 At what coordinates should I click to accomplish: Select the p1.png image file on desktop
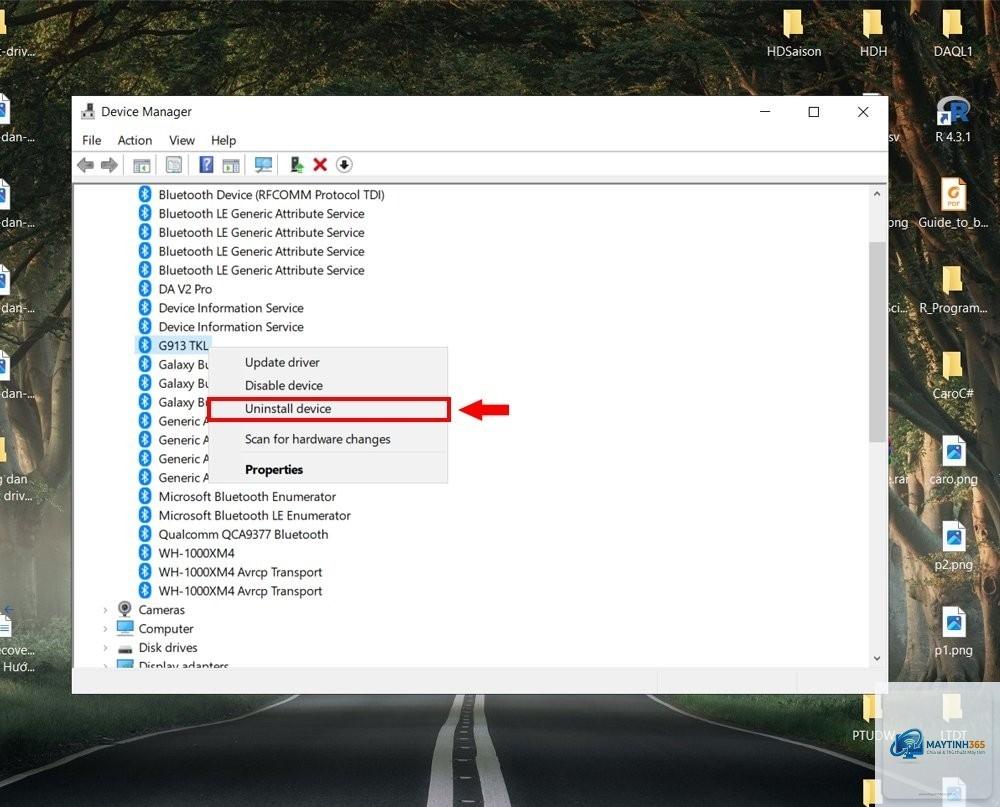[x=953, y=632]
